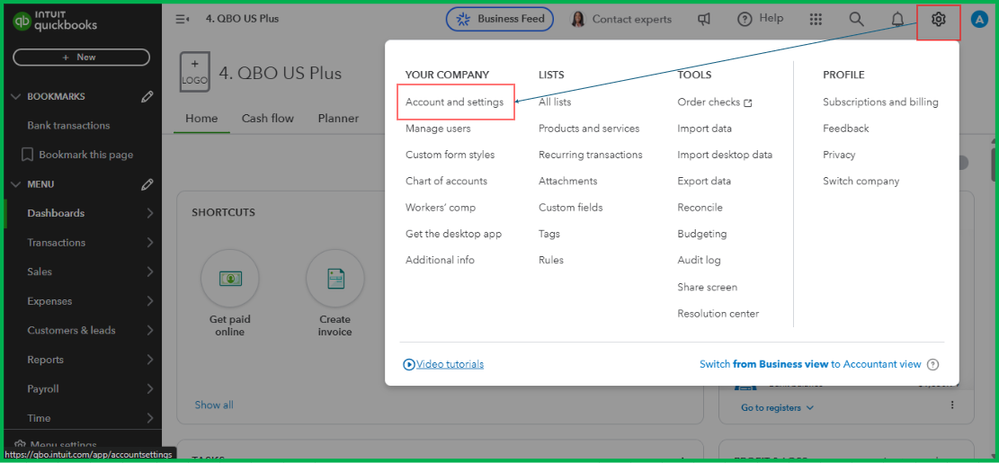Expand the Sales menu chevron
This screenshot has height=463, width=999.
tap(150, 272)
